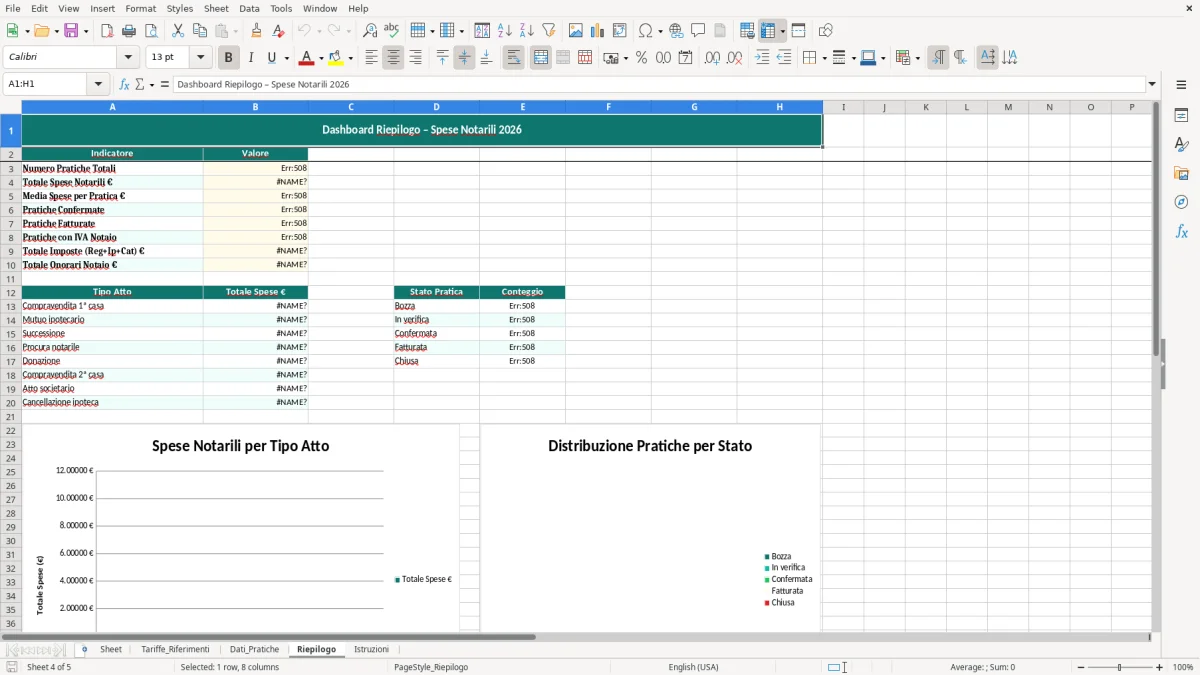The image size is (1200, 675).
Task: Open the Styles menu
Action: point(180,8)
